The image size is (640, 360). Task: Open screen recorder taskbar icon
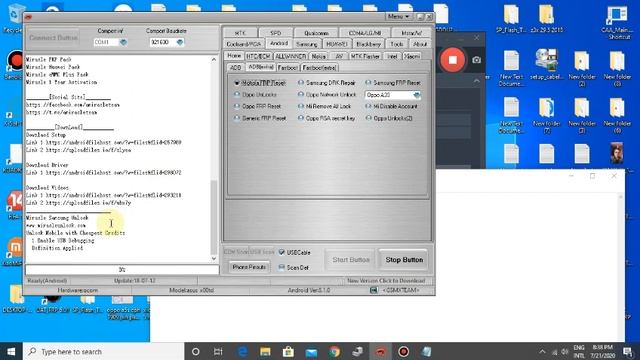pyautogui.click(x=404, y=351)
